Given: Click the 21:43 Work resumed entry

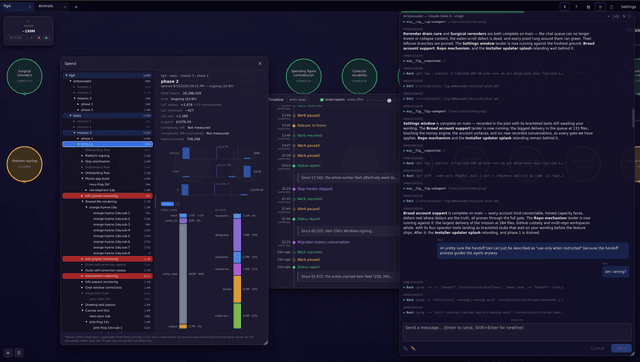Looking at the screenshot, I should point(309,199).
